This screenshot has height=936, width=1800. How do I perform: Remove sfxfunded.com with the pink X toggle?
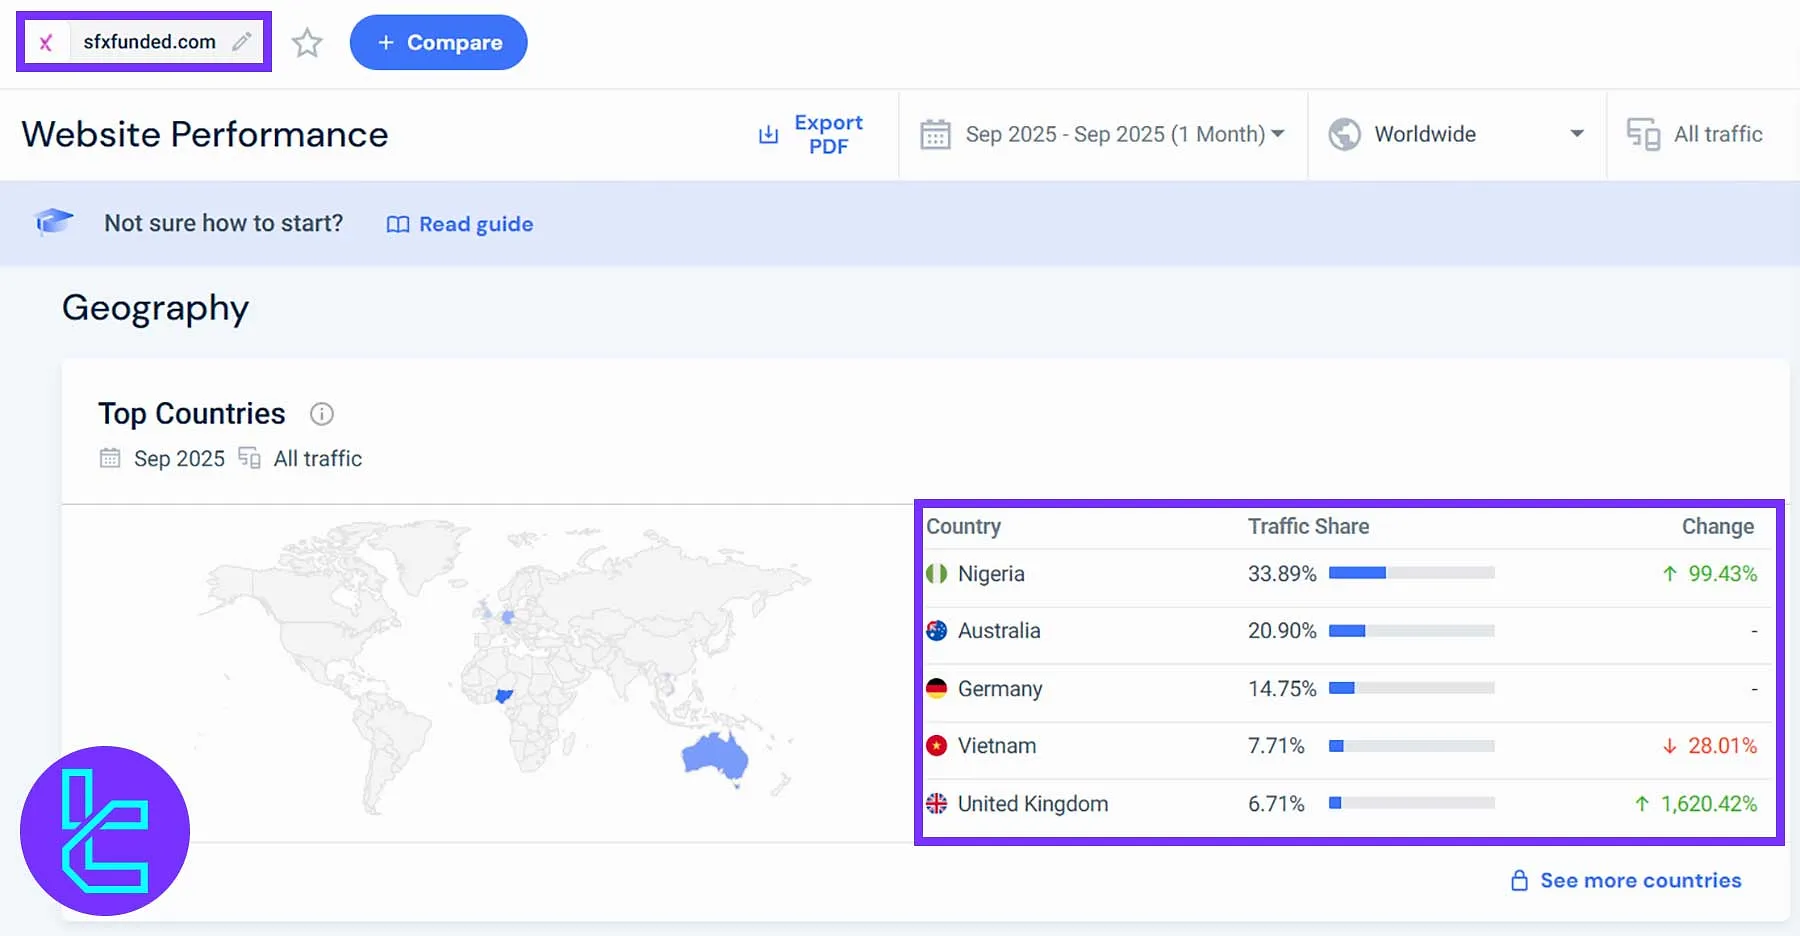tap(45, 41)
